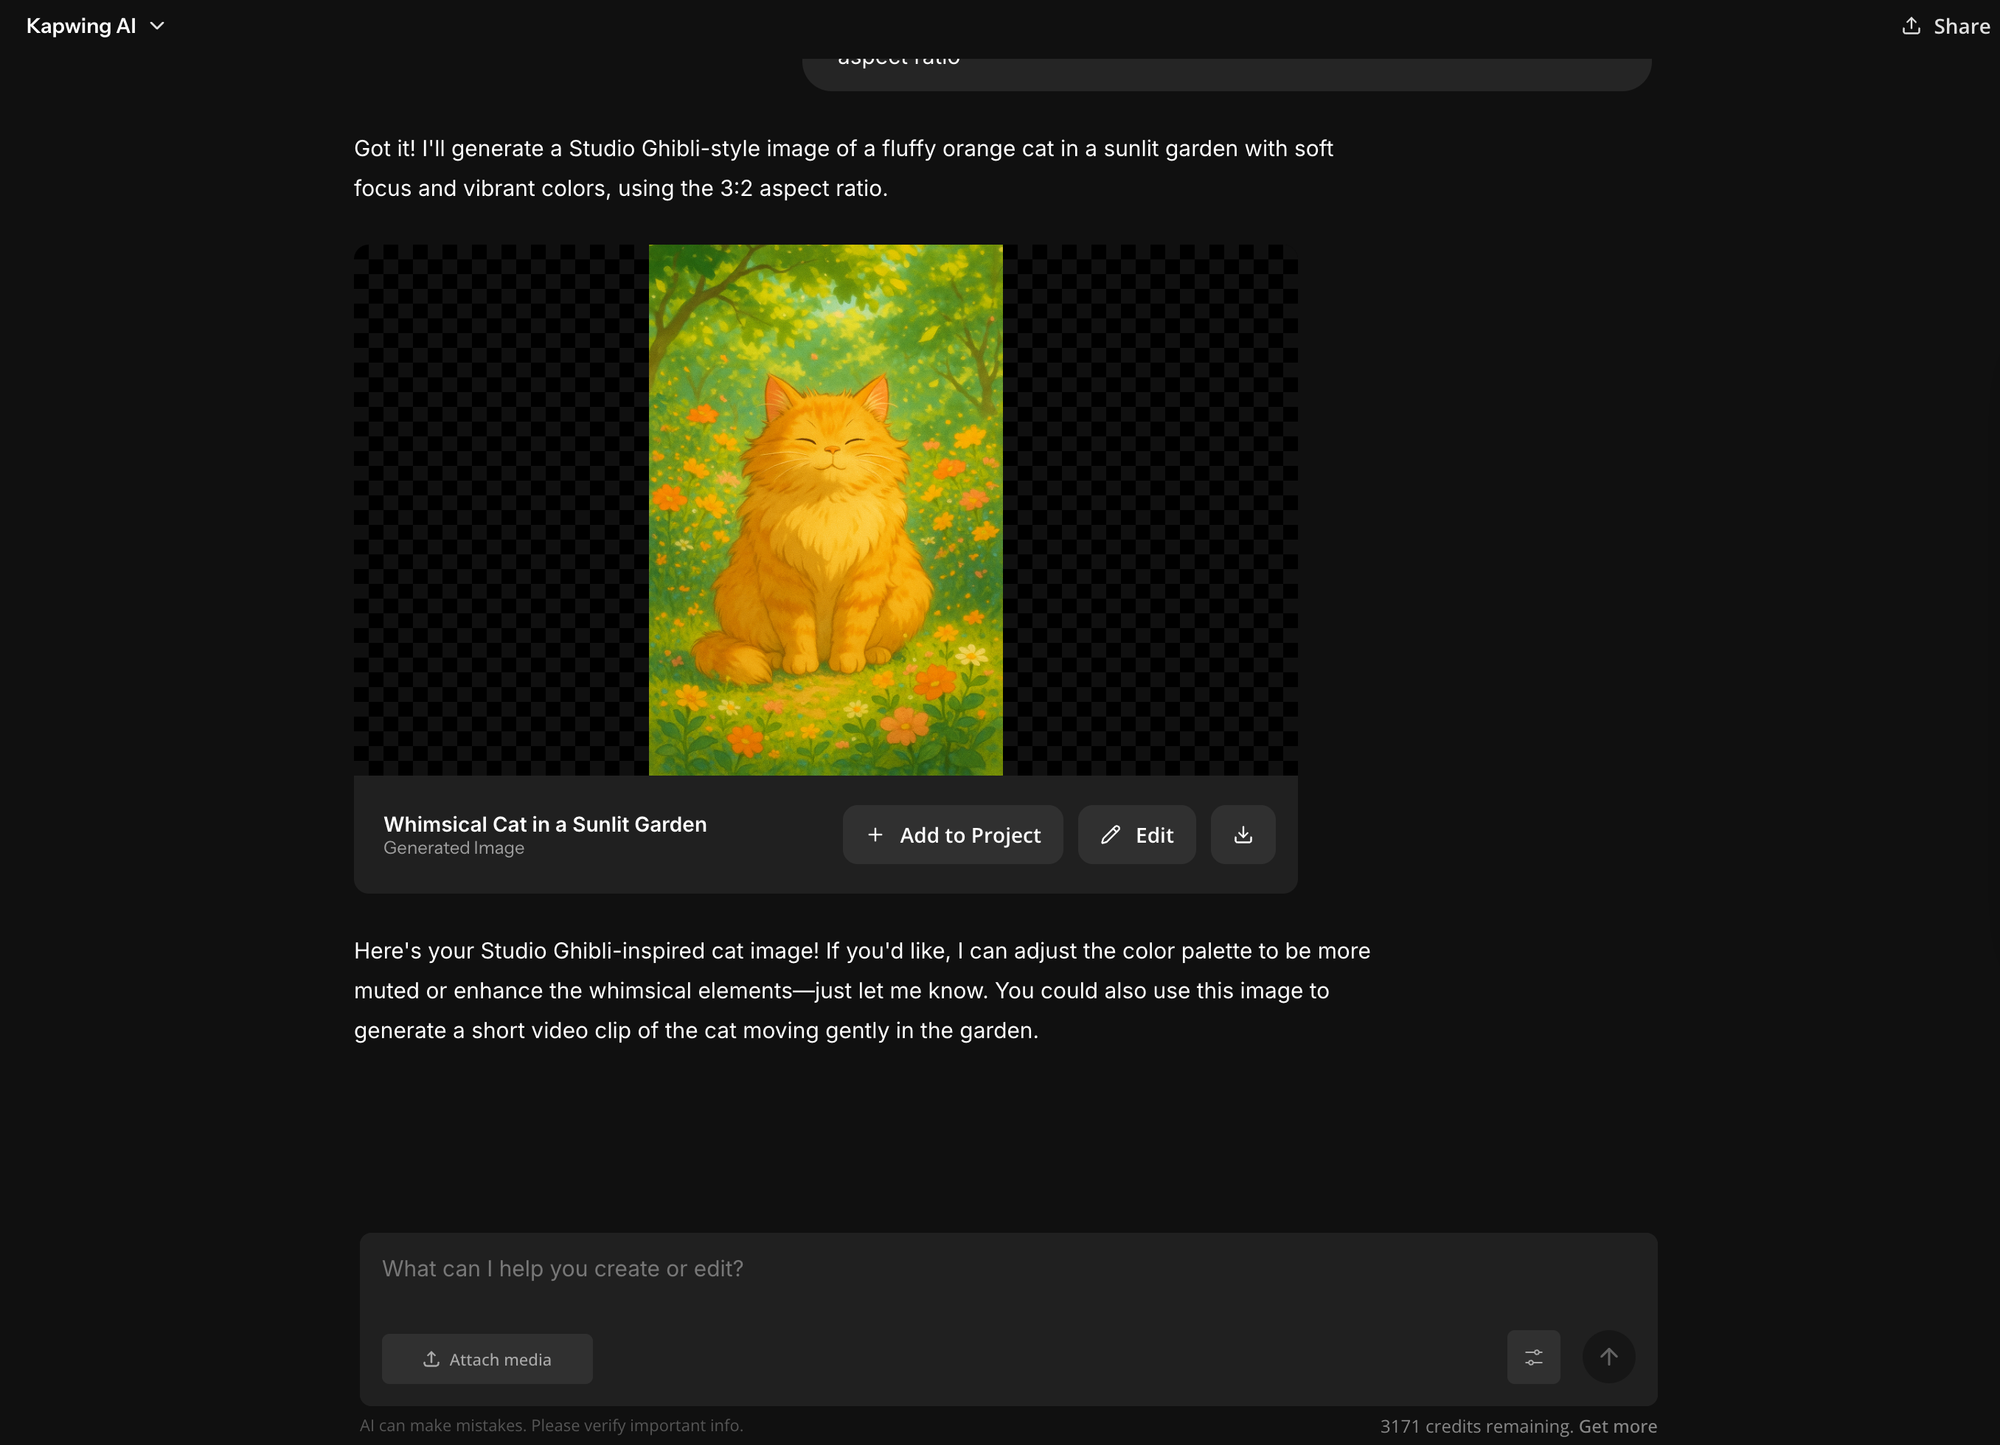Open the orange cat image preview
This screenshot has height=1445, width=2000.
pyautogui.click(x=825, y=510)
